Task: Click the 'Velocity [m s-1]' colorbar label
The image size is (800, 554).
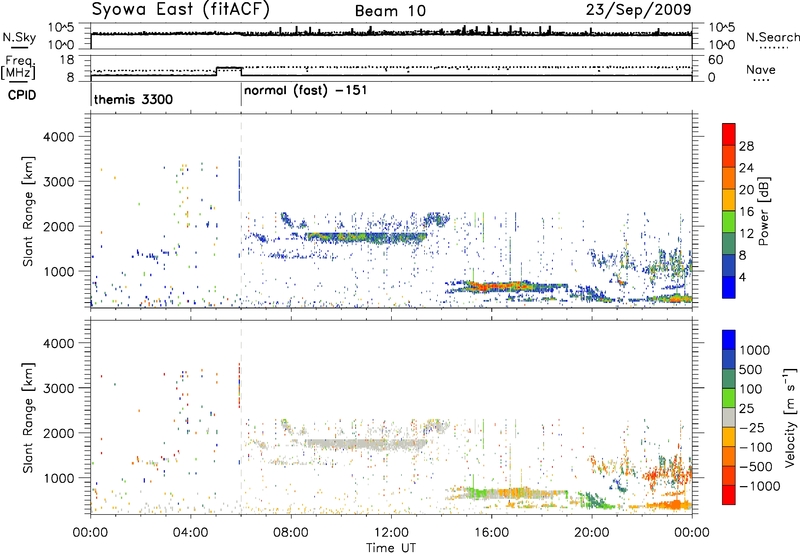Action: (790, 417)
